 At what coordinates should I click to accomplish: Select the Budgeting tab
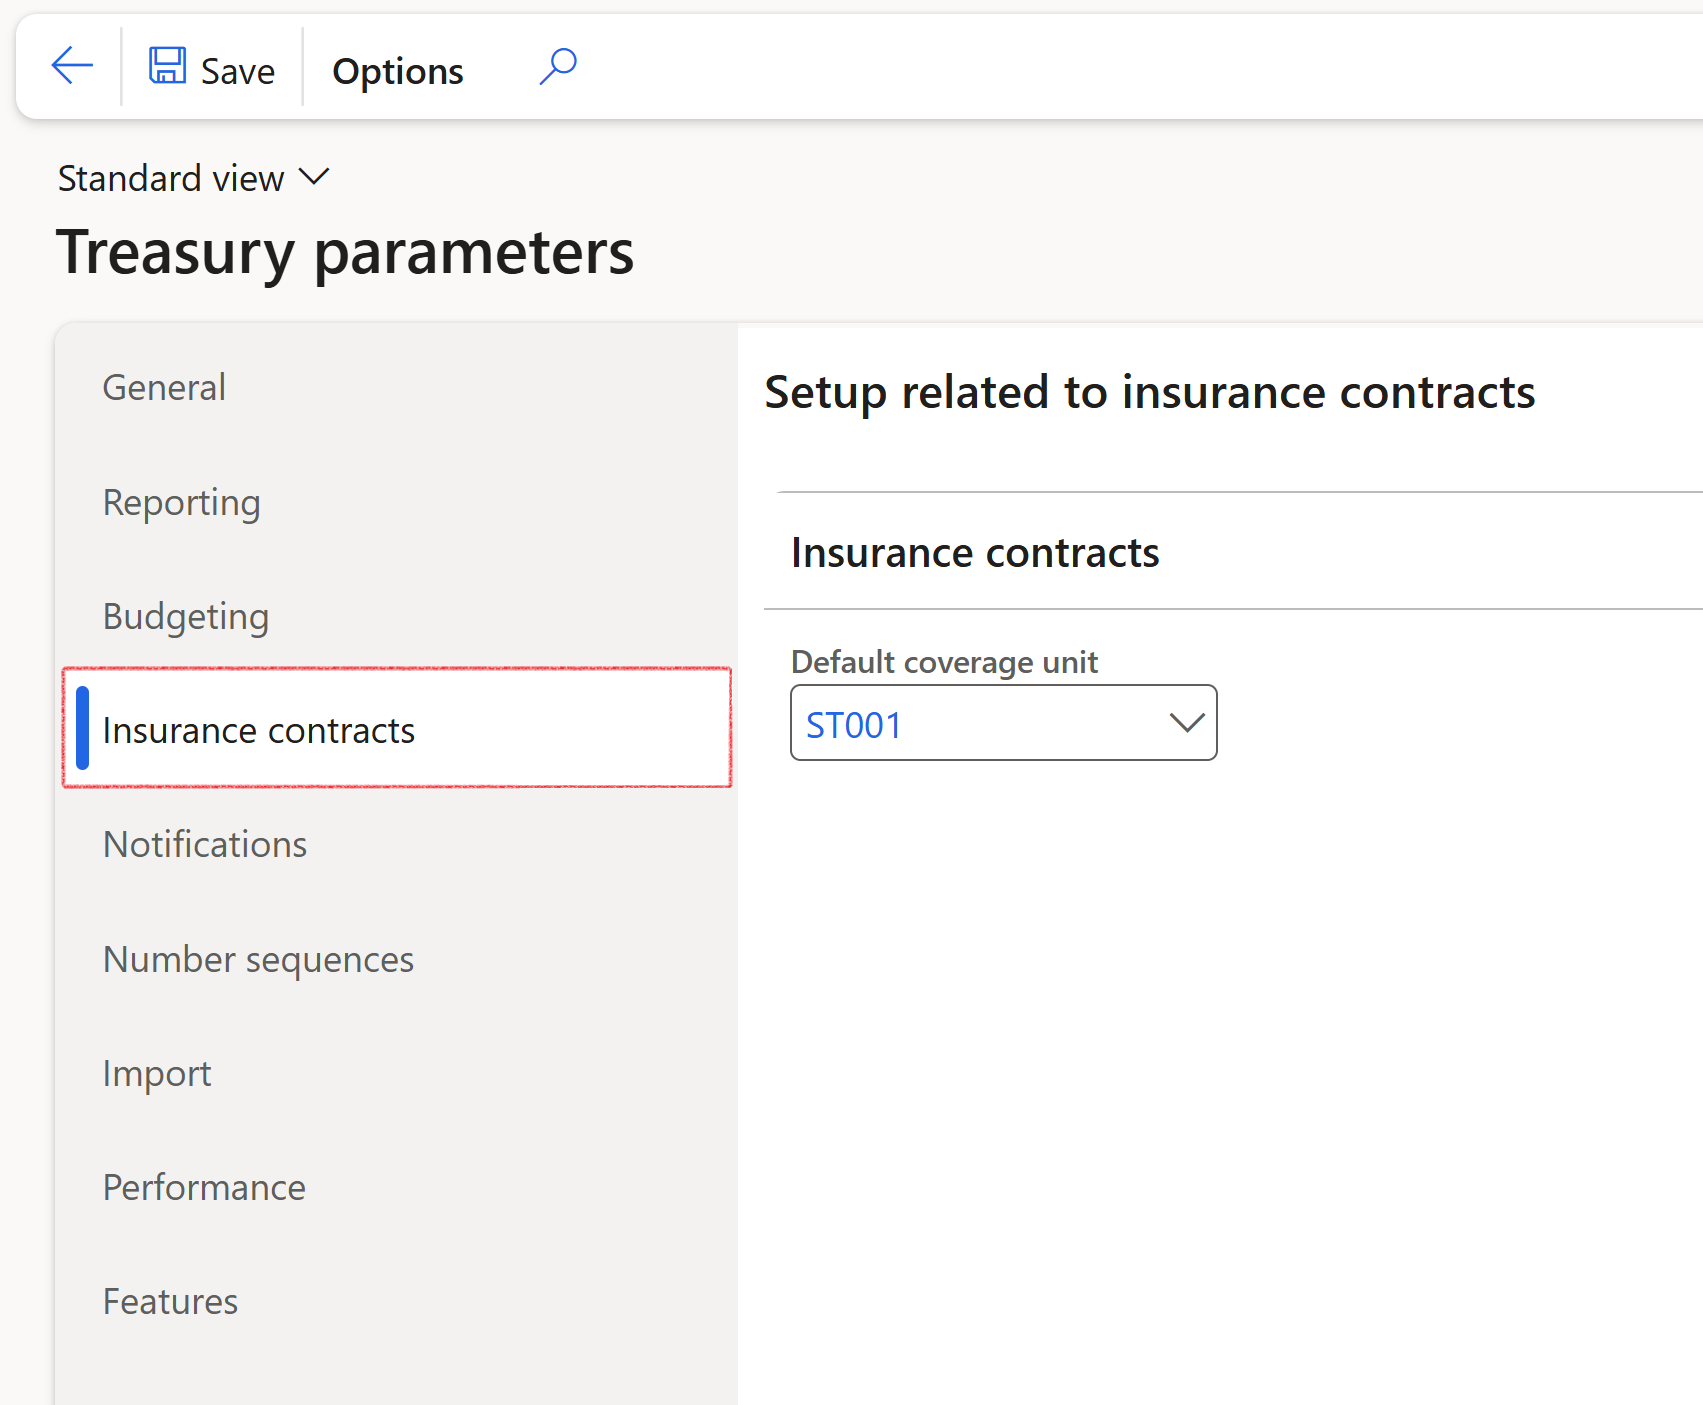[186, 617]
